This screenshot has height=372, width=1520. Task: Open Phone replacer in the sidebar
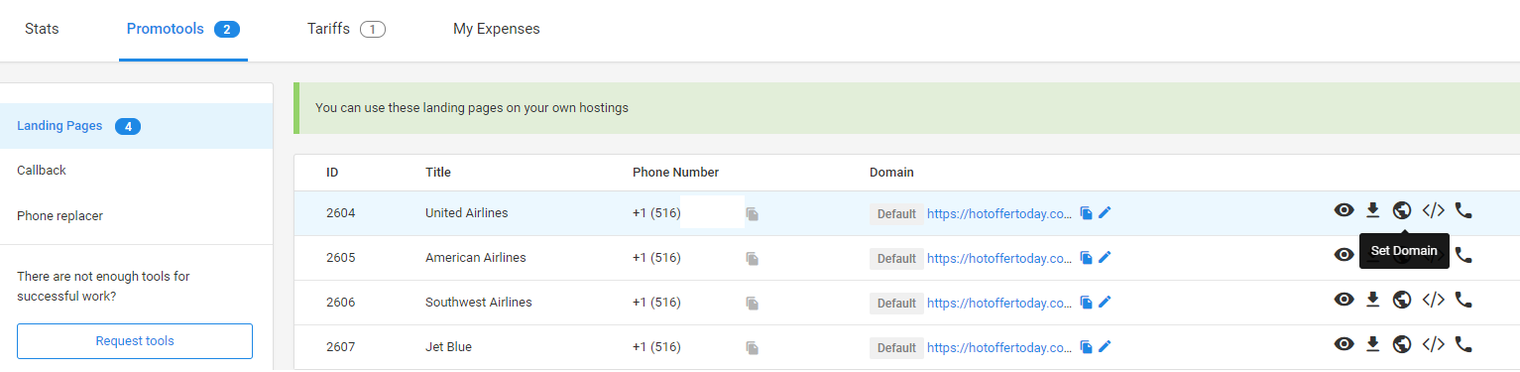coord(60,215)
